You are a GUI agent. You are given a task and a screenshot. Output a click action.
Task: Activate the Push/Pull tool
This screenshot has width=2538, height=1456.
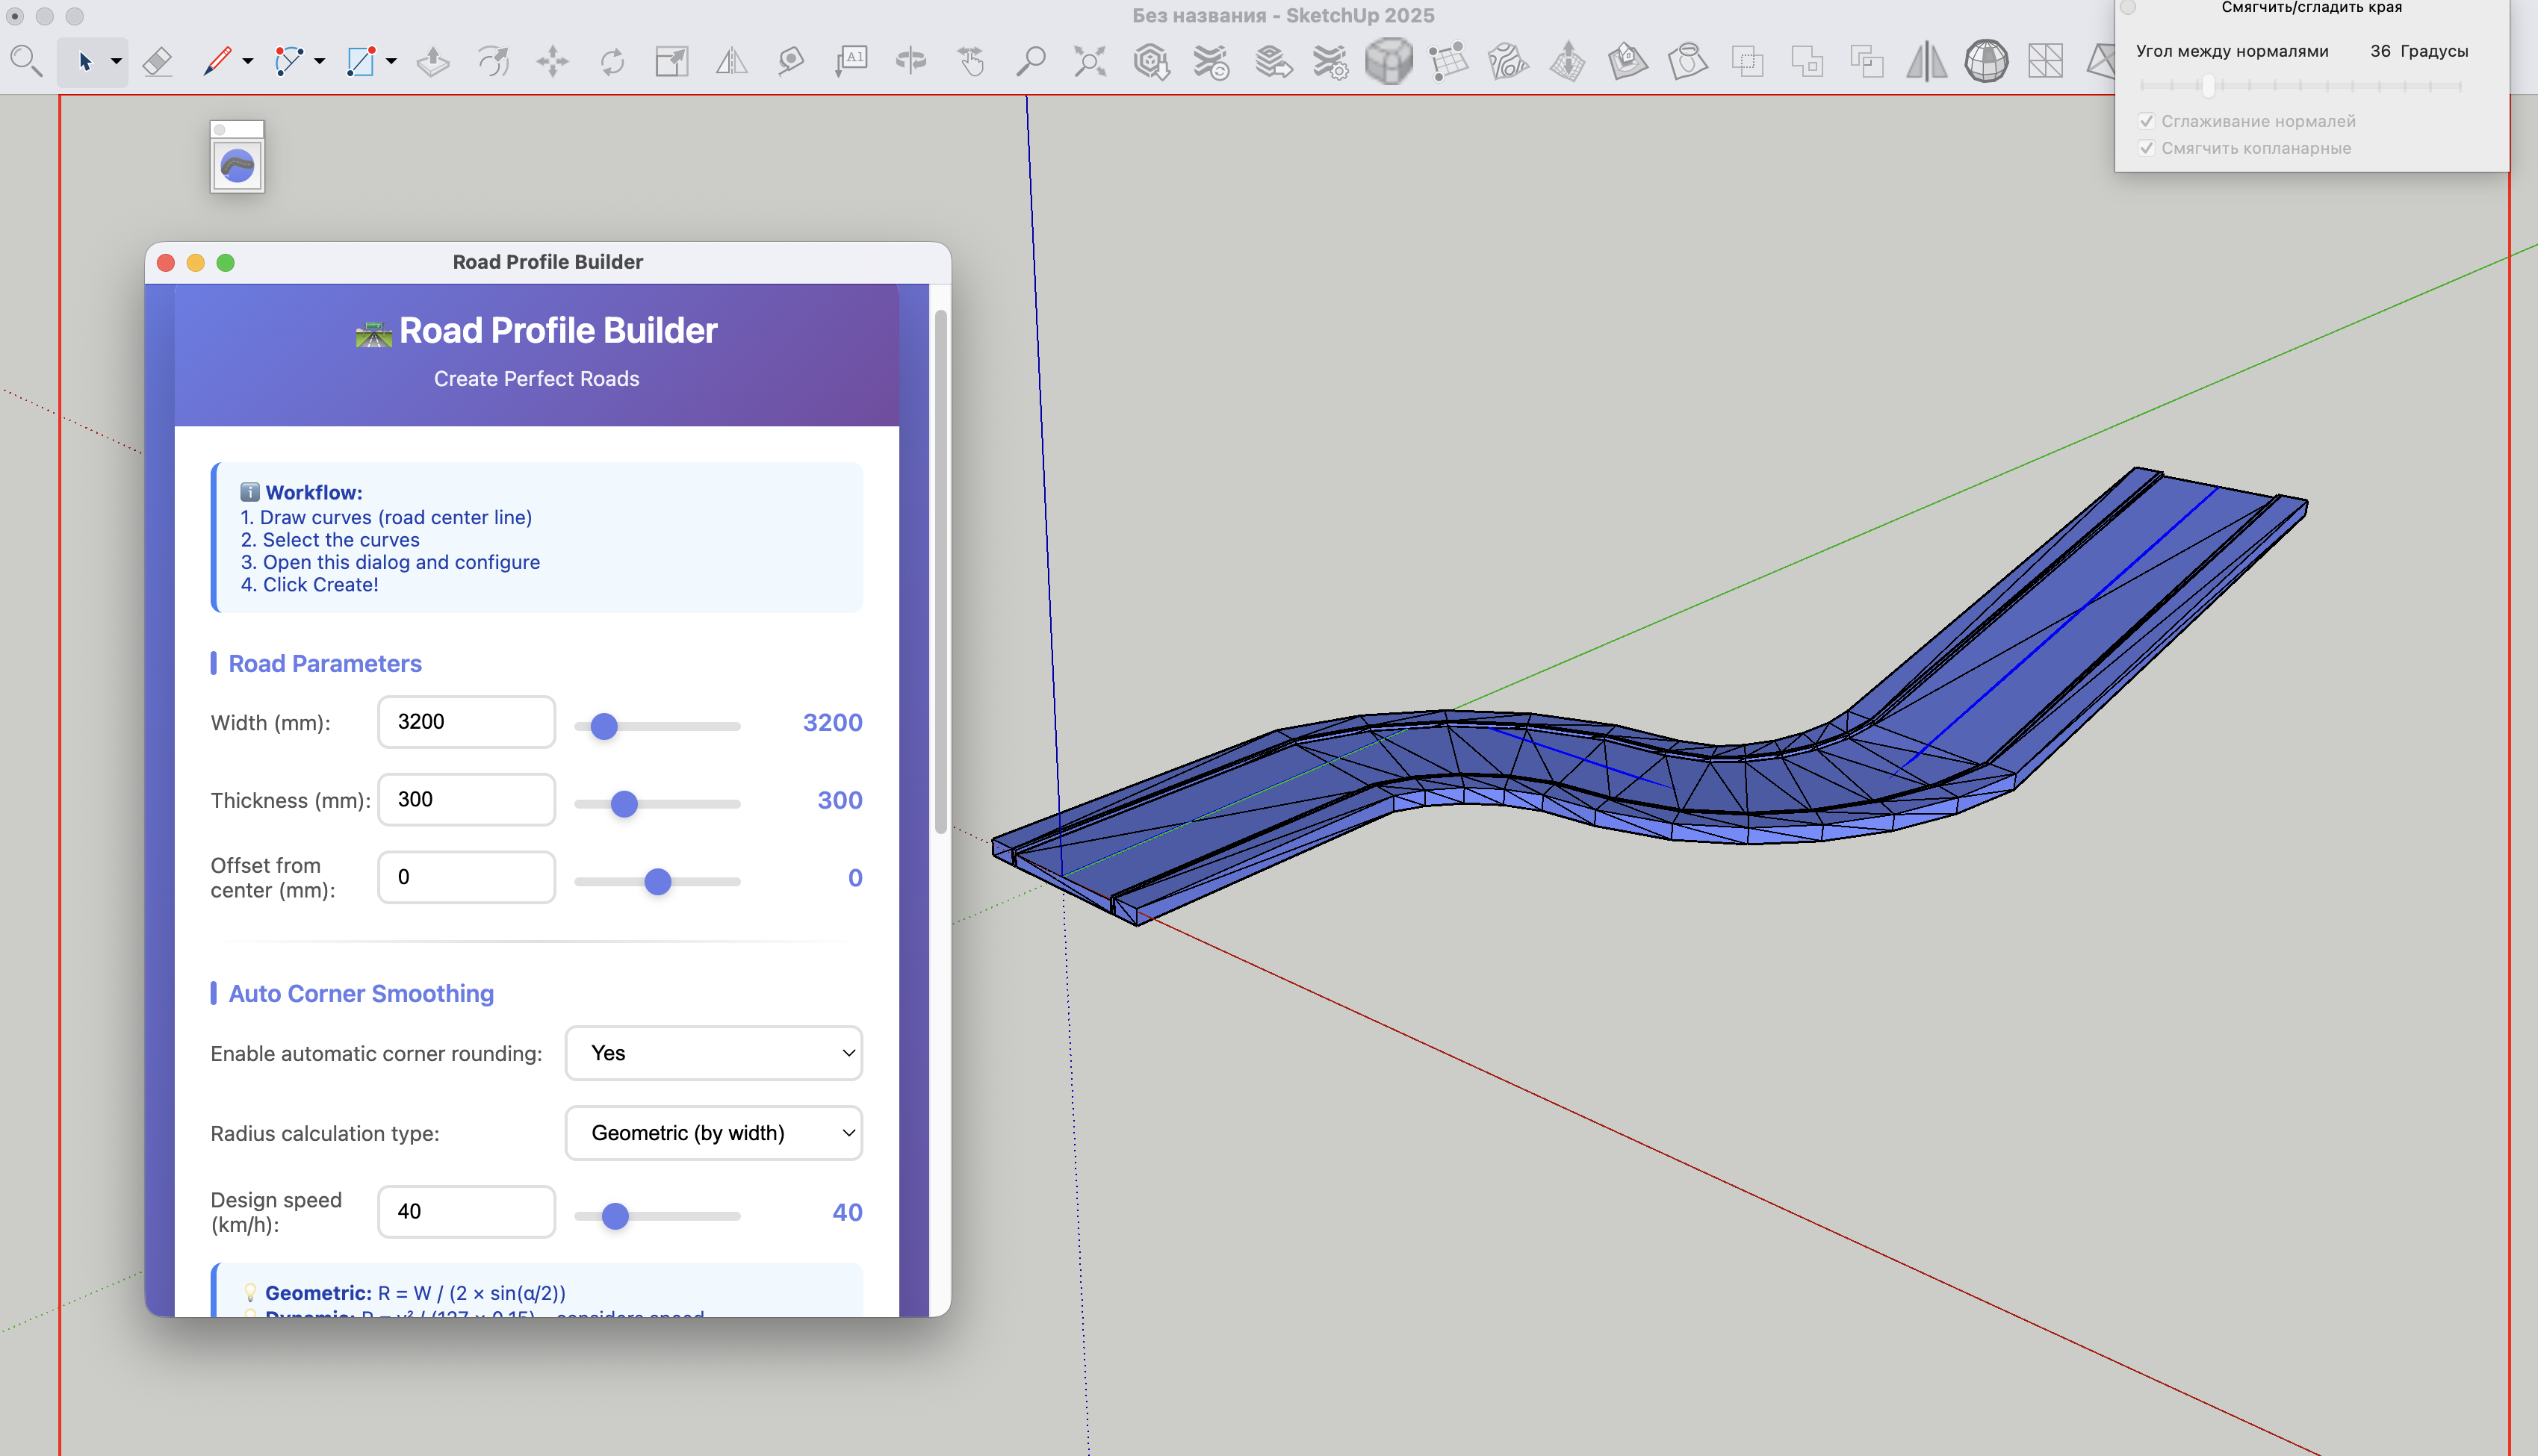pyautogui.click(x=433, y=62)
